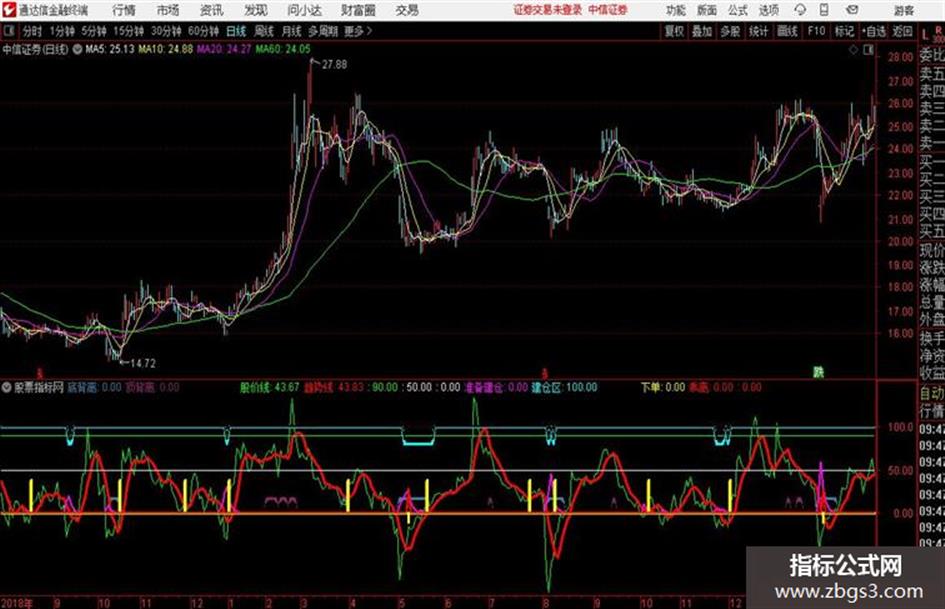This screenshot has width=945, height=609.
Task: Expand the 更多 > period options
Action: (x=358, y=31)
